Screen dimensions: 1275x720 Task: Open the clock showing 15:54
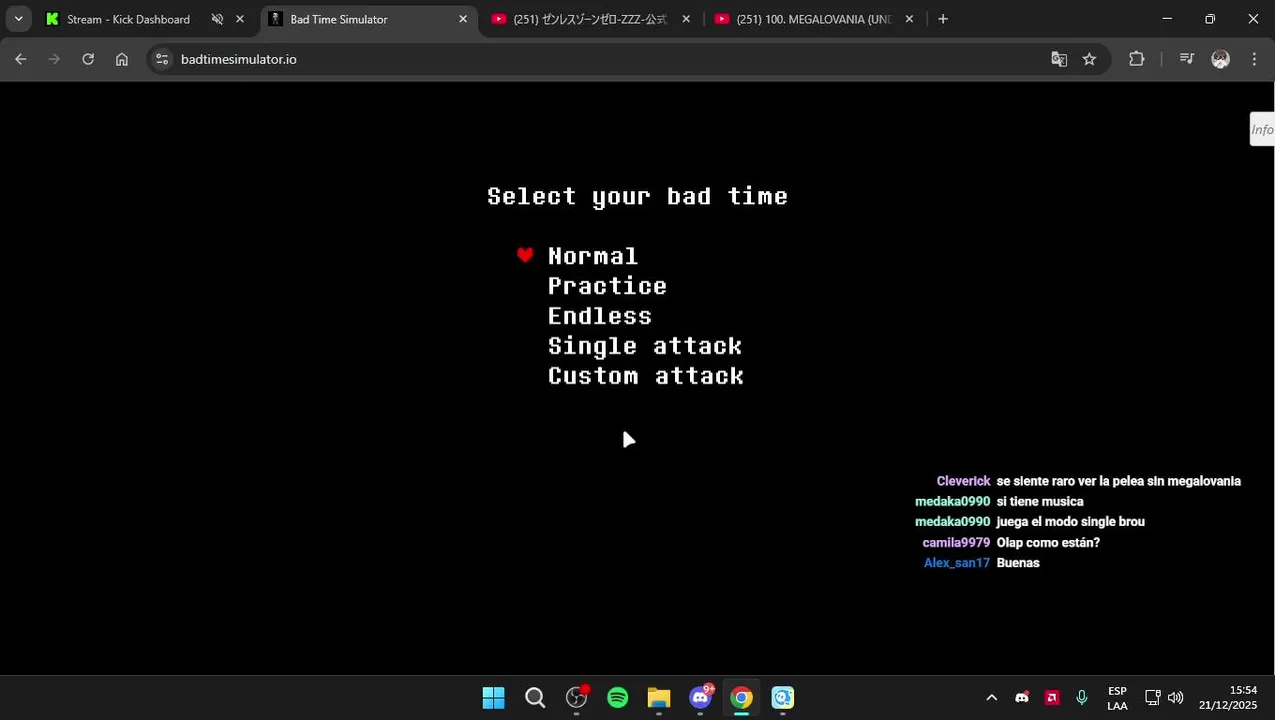click(1228, 698)
